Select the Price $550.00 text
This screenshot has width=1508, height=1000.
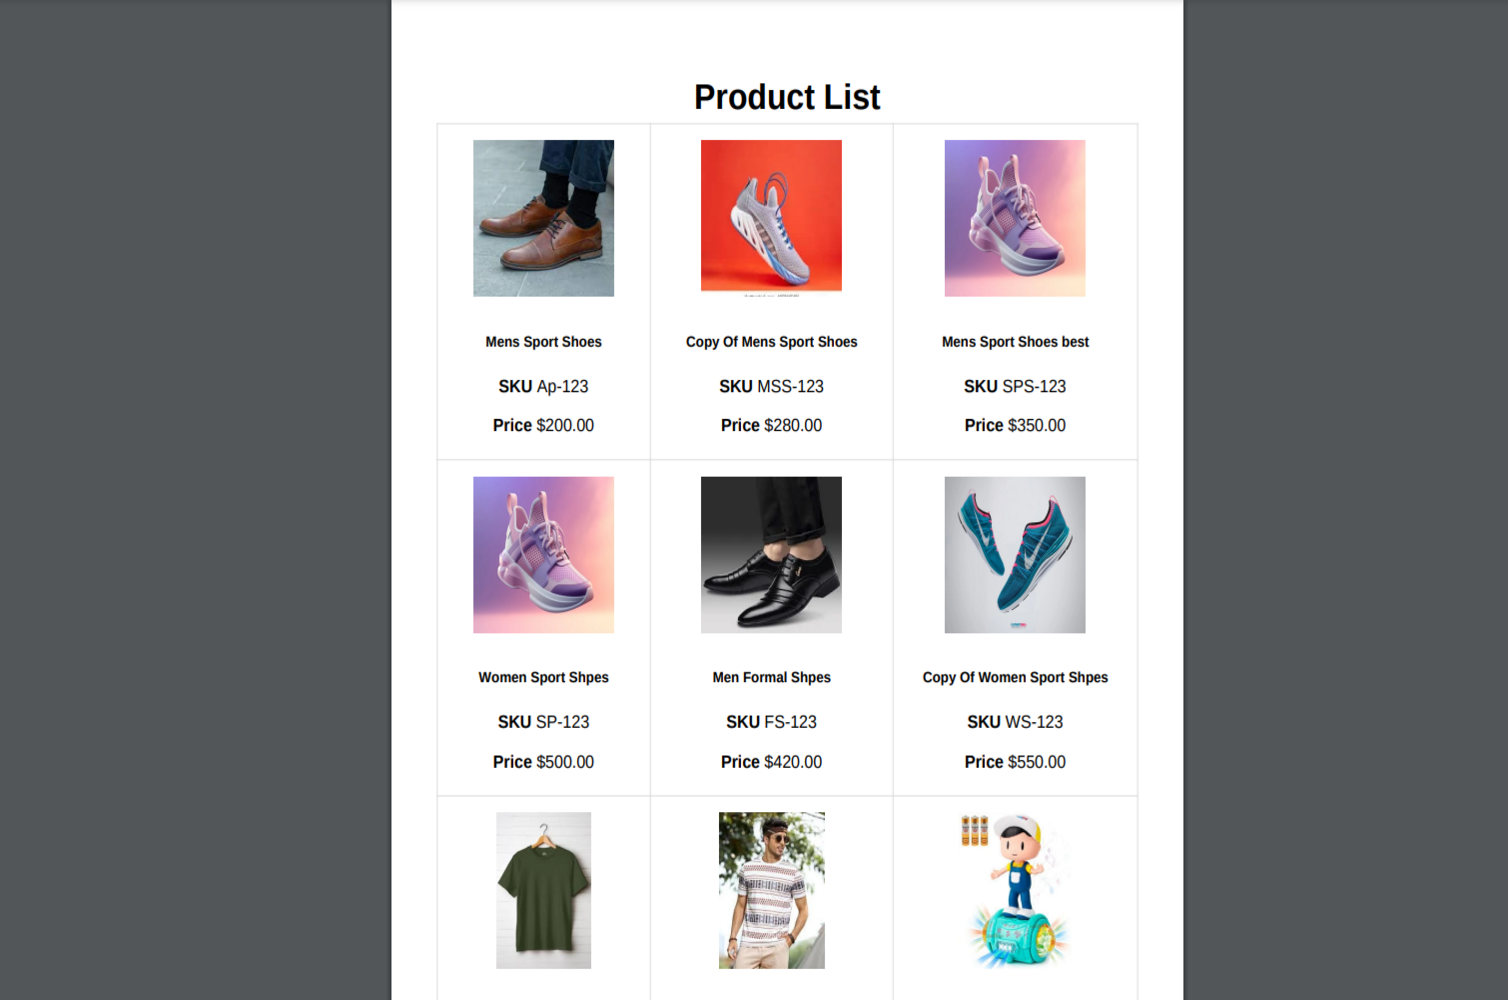pyautogui.click(x=1015, y=762)
